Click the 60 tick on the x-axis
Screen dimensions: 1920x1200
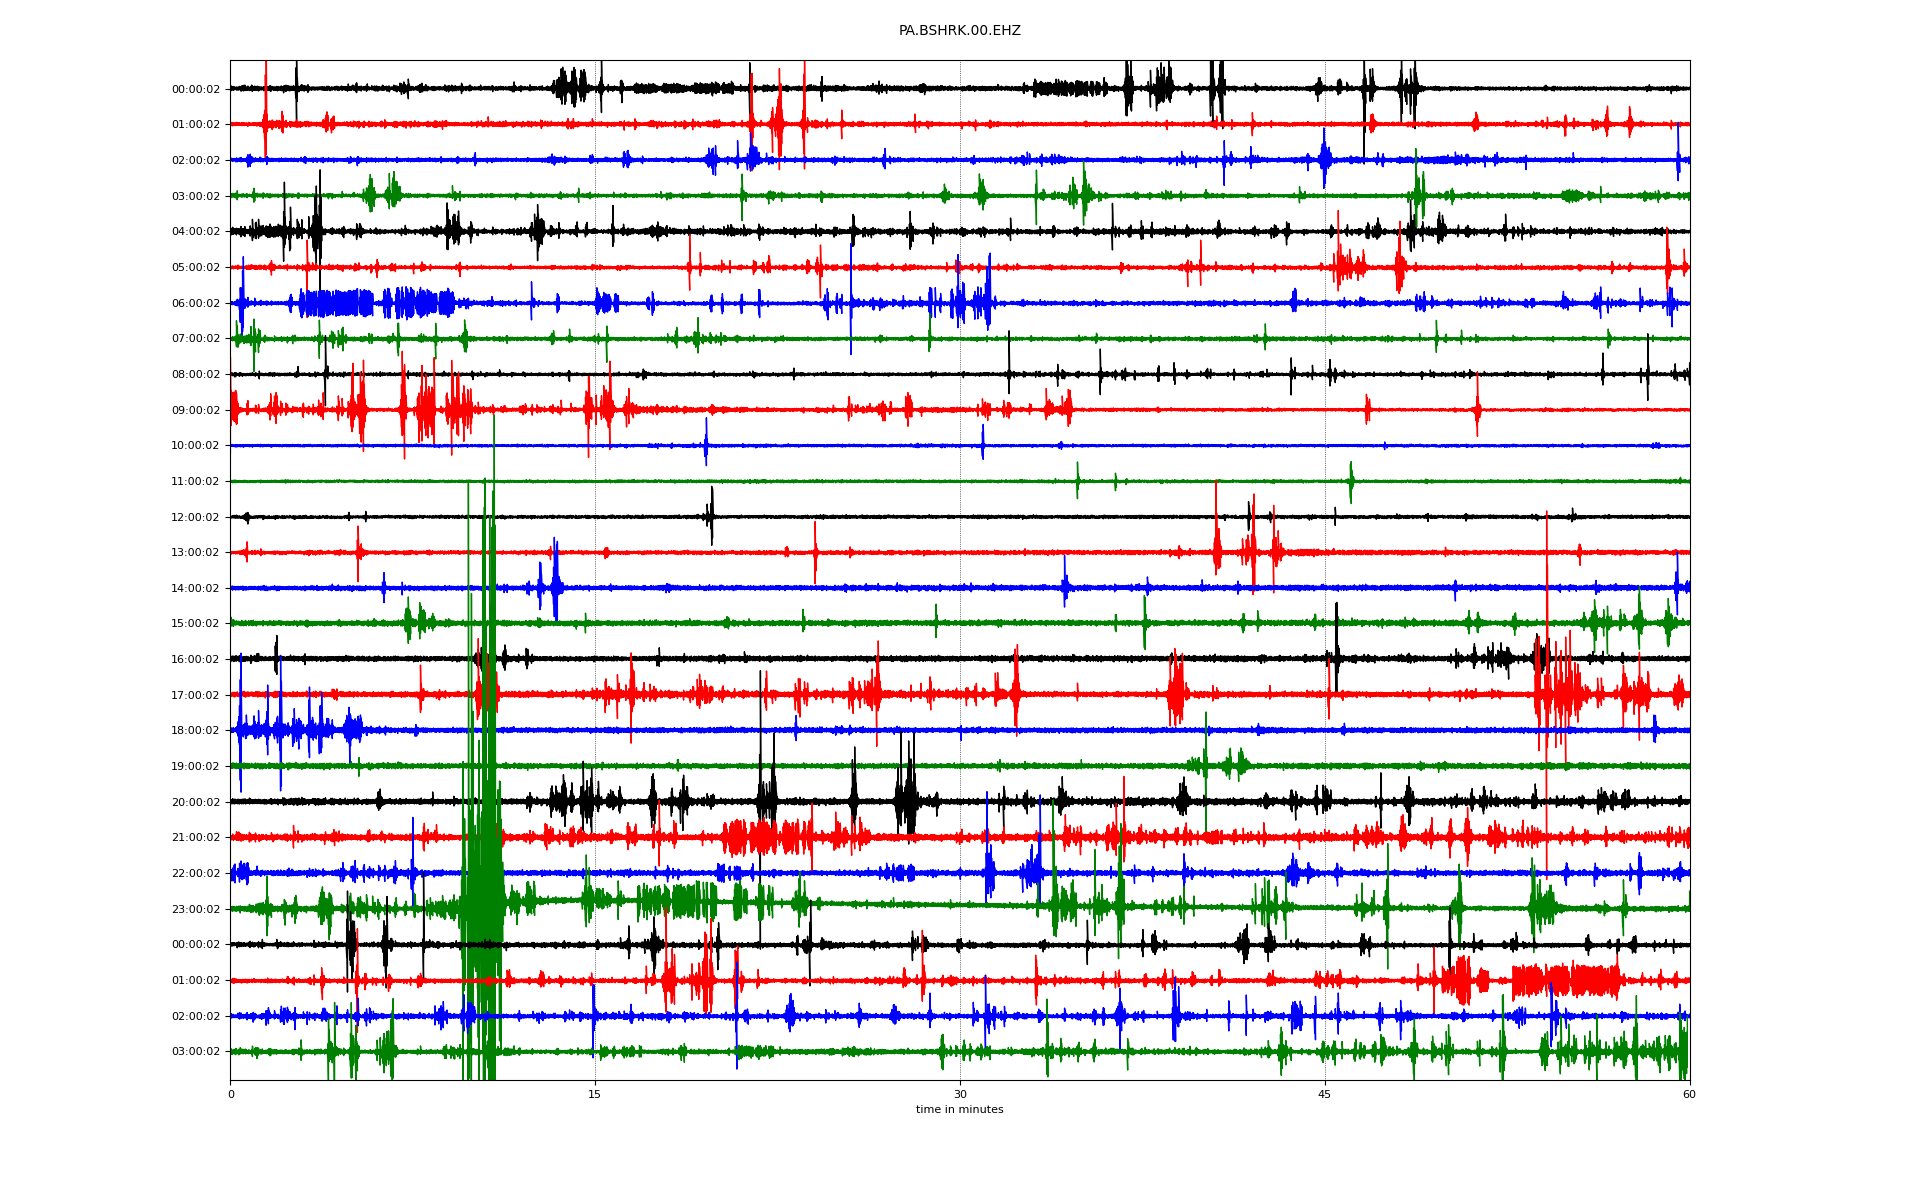coord(1689,1094)
